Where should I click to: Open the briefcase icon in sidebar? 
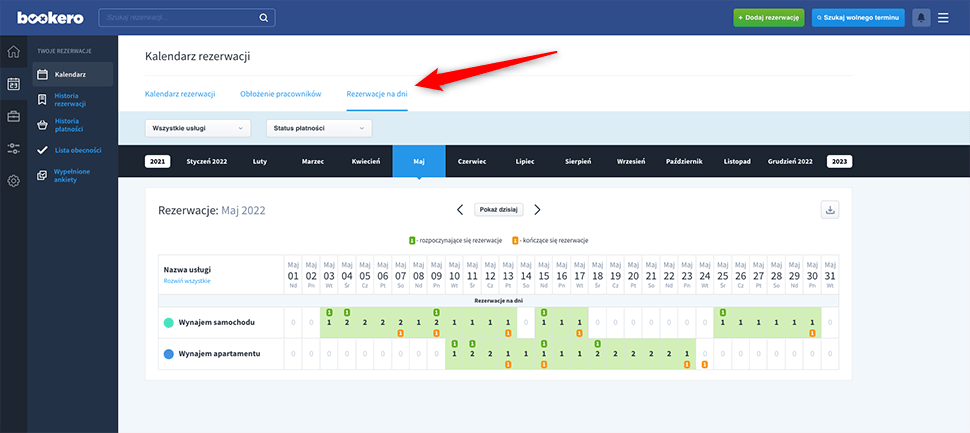(14, 116)
